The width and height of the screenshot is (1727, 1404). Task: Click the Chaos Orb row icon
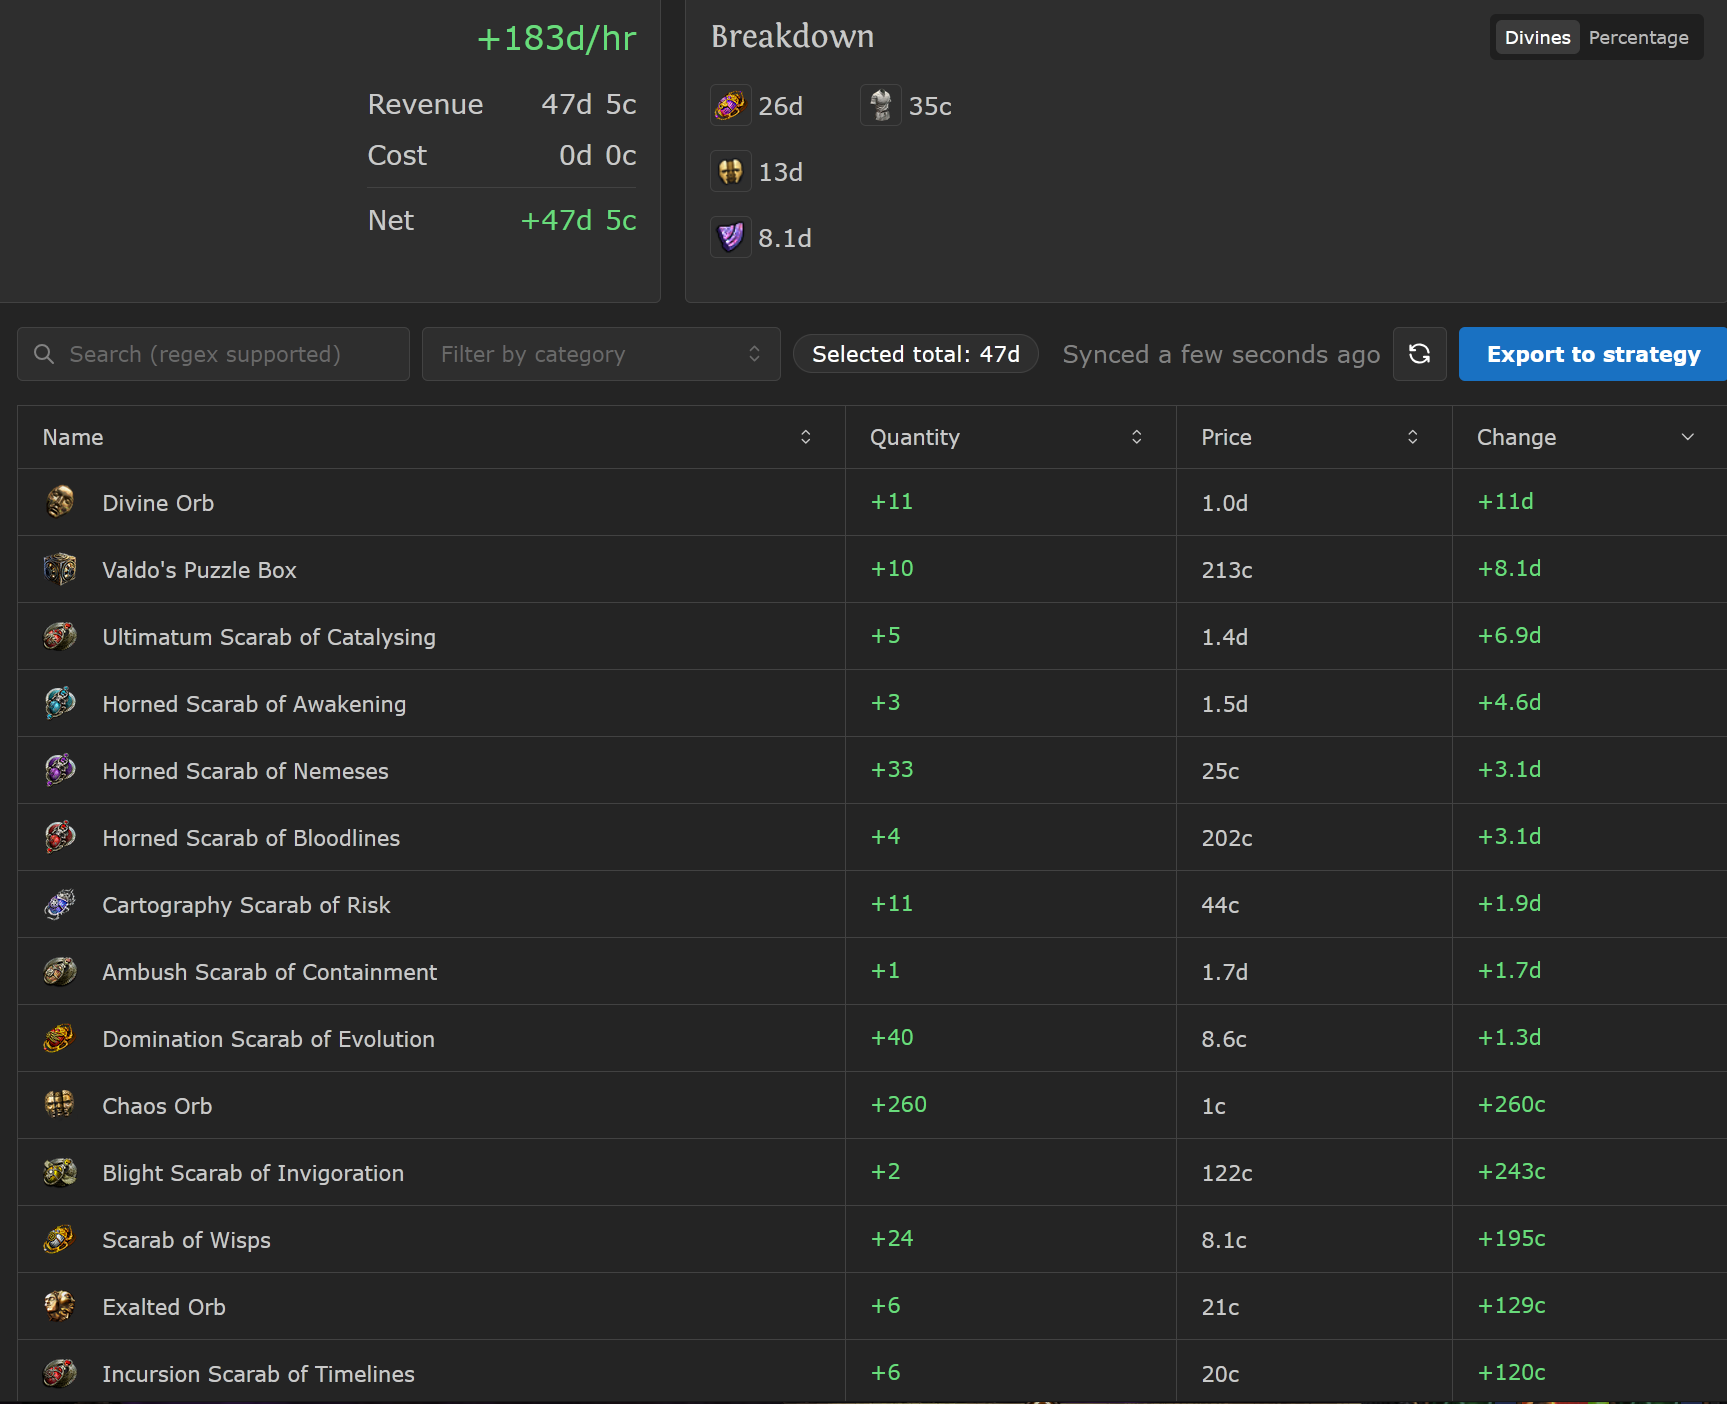(60, 1105)
